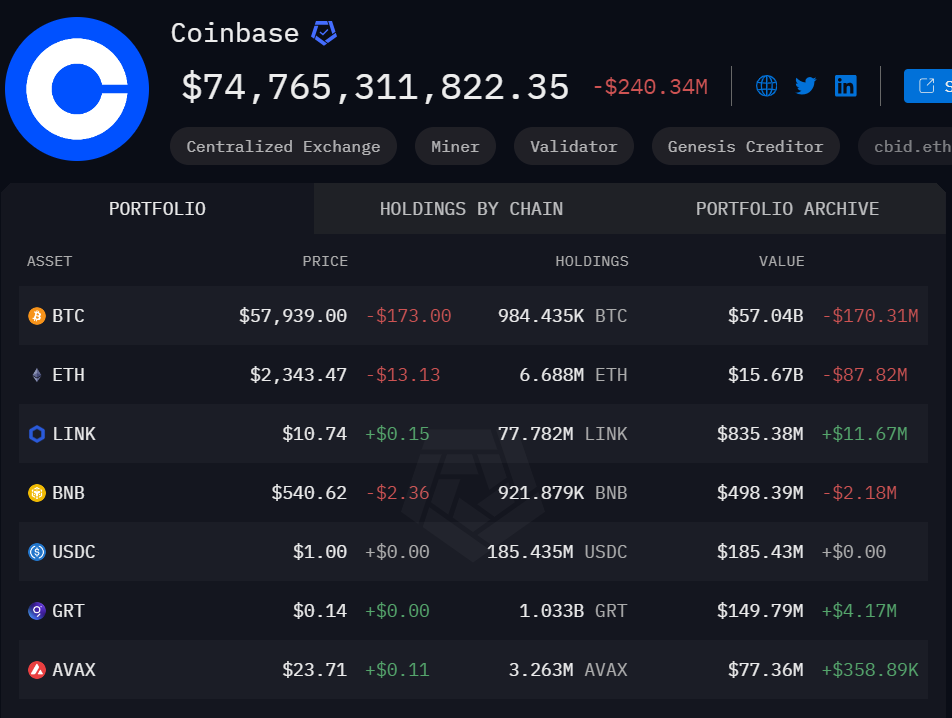Screen dimensions: 952x718
Task: Sort the table by VALUE column
Action: [781, 261]
